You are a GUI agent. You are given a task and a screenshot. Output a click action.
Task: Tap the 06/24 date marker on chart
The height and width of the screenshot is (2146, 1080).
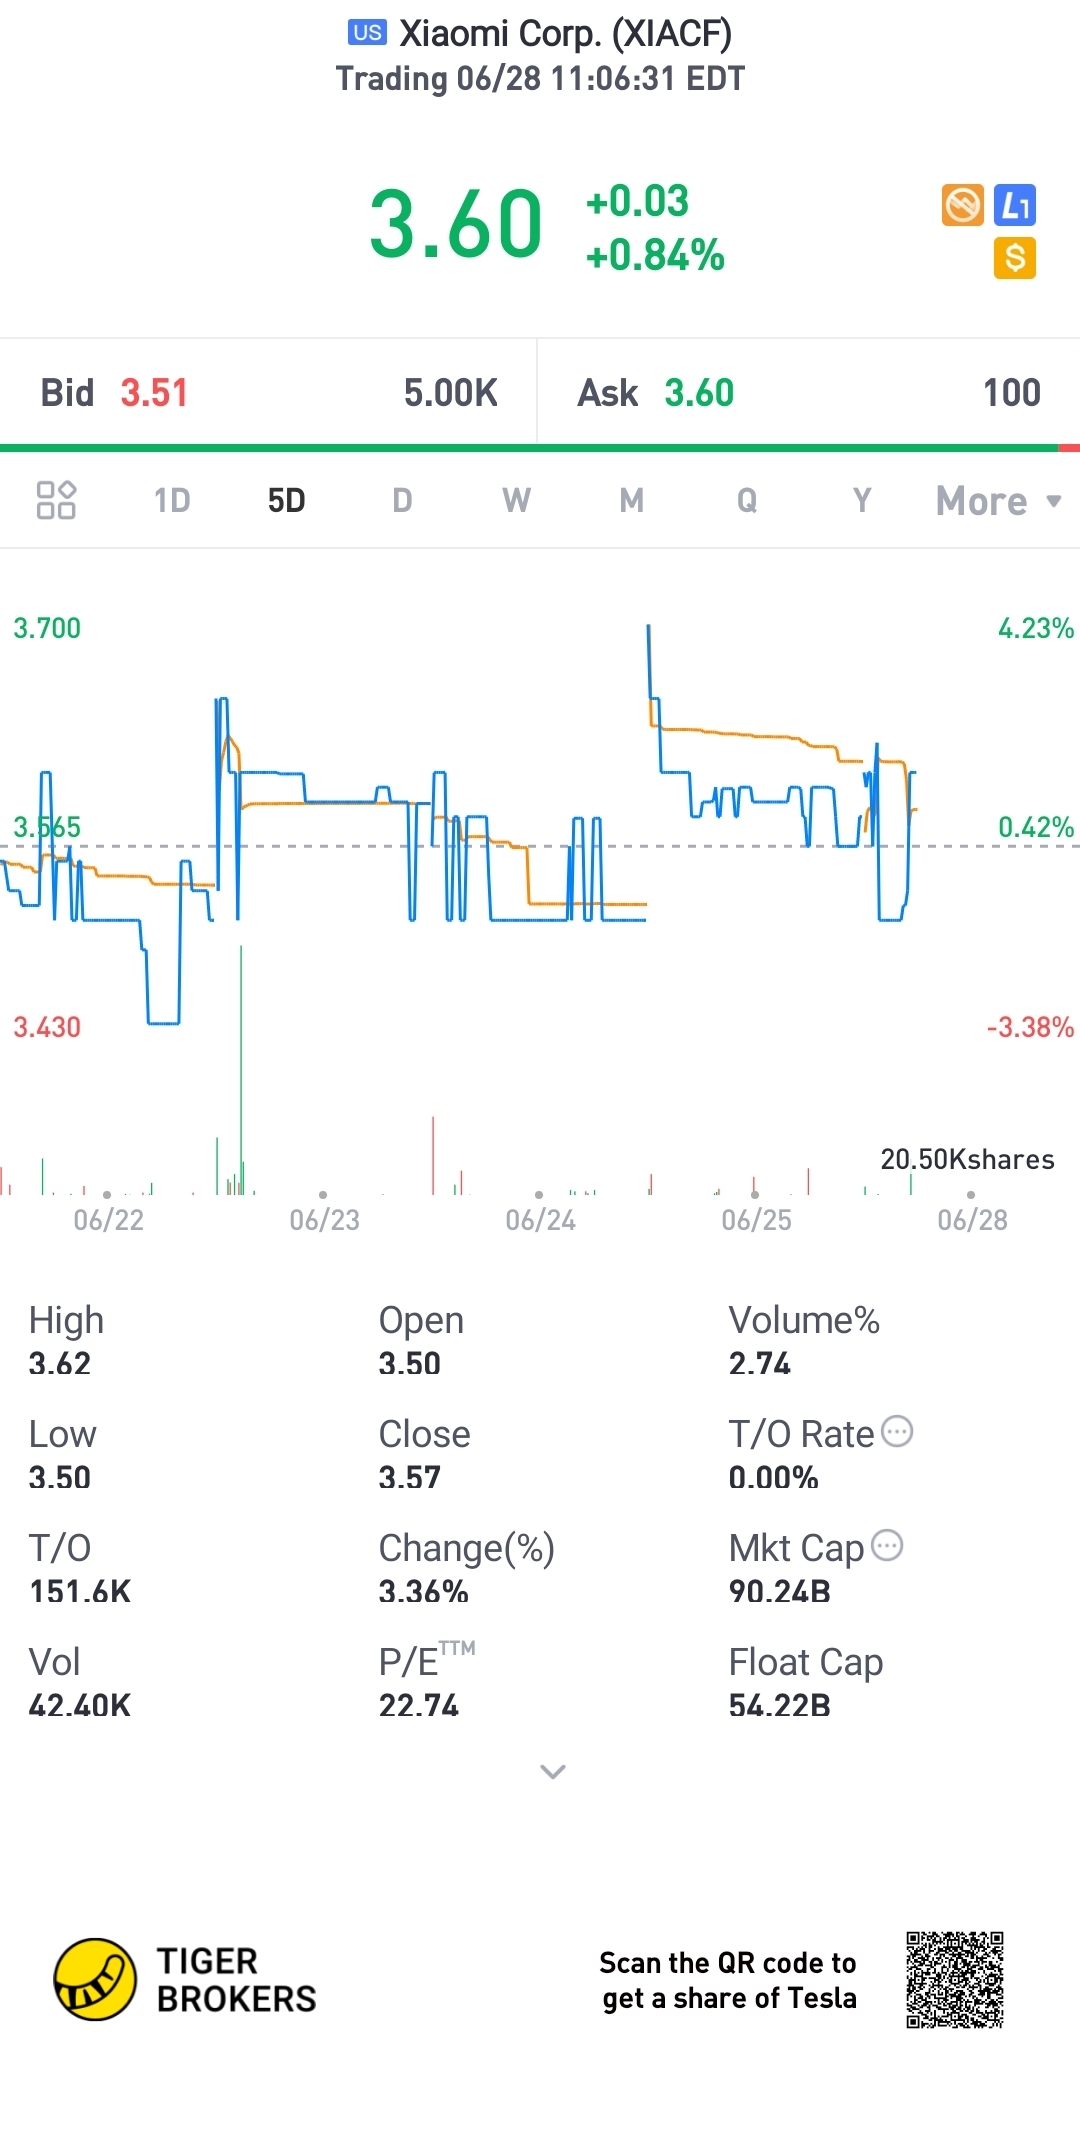pyautogui.click(x=540, y=1219)
